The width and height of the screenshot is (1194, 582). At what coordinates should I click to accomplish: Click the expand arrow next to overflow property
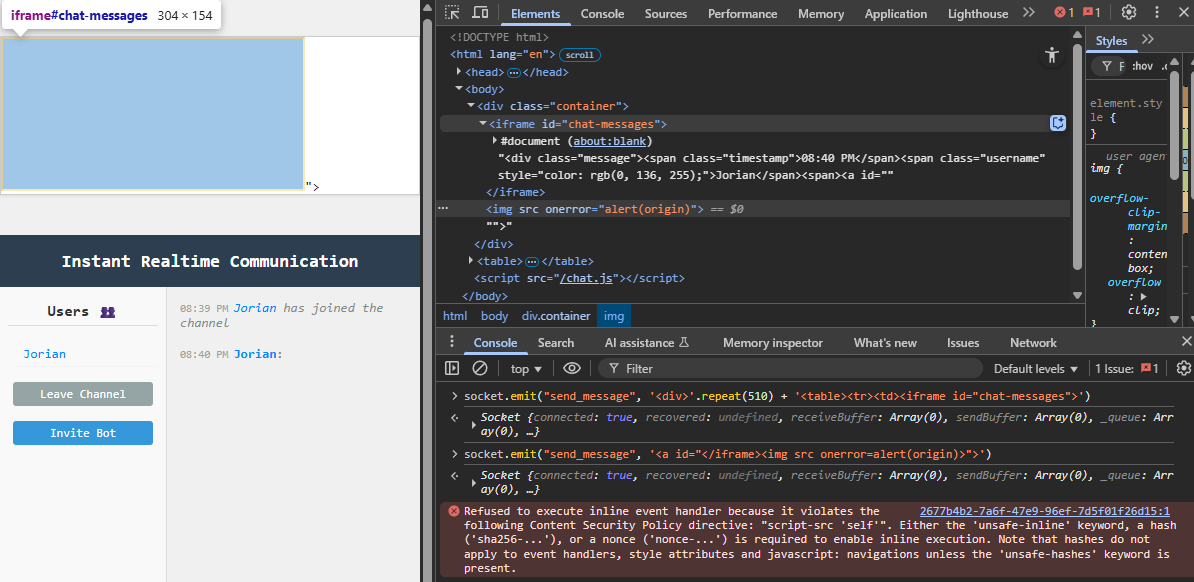pos(1144,296)
